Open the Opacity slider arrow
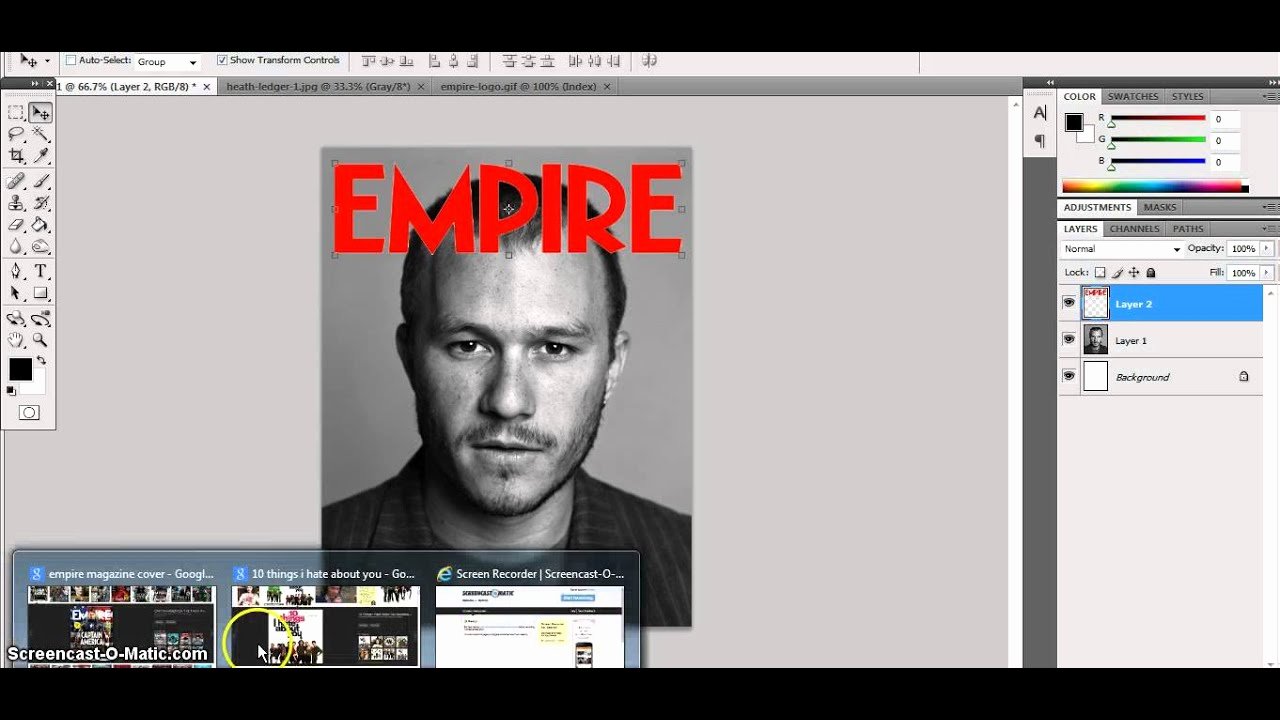This screenshot has width=1280, height=720. pyautogui.click(x=1267, y=248)
